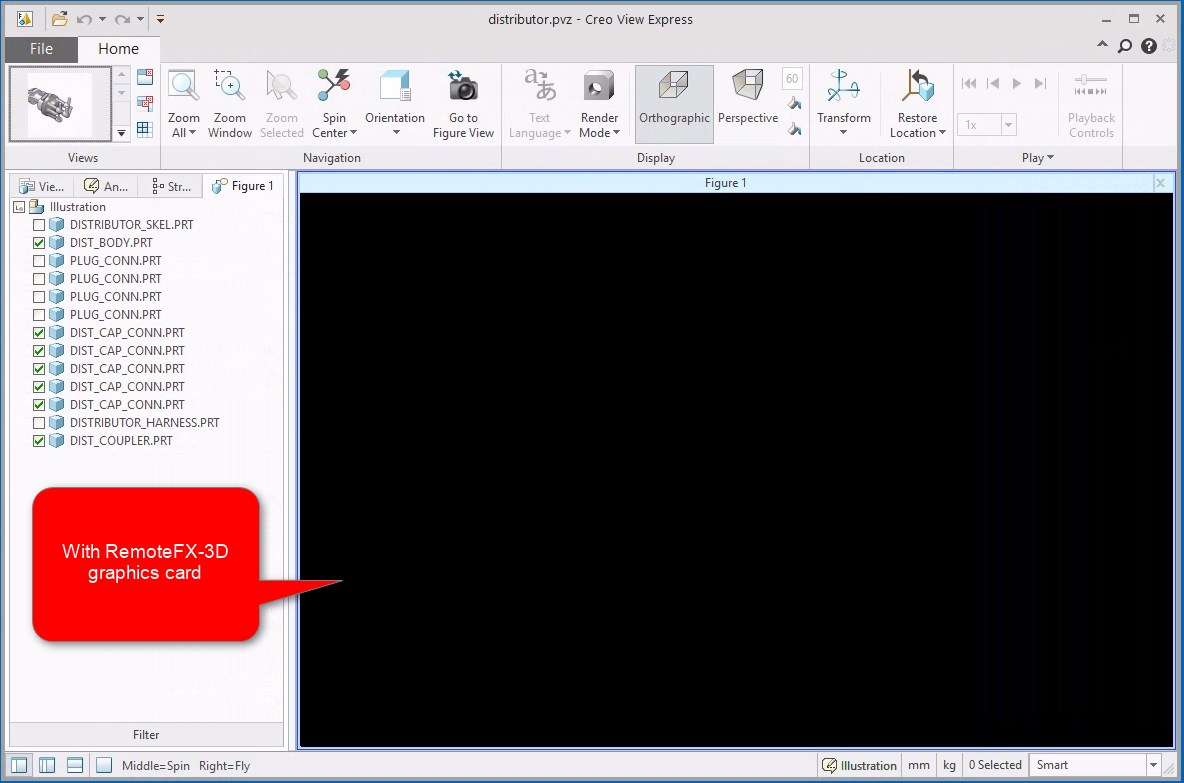Click the Illustration status bar button
The width and height of the screenshot is (1184, 783).
click(859, 765)
